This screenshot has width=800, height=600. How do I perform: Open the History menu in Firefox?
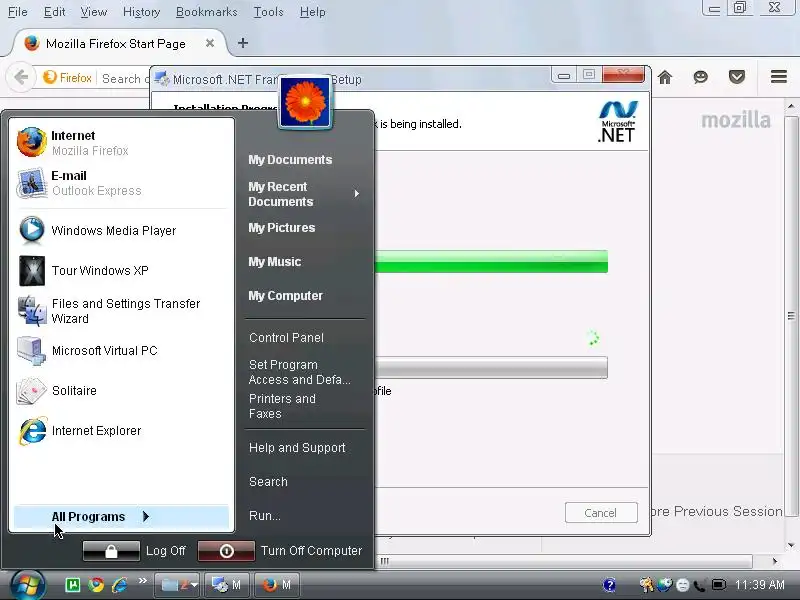[x=142, y=12]
